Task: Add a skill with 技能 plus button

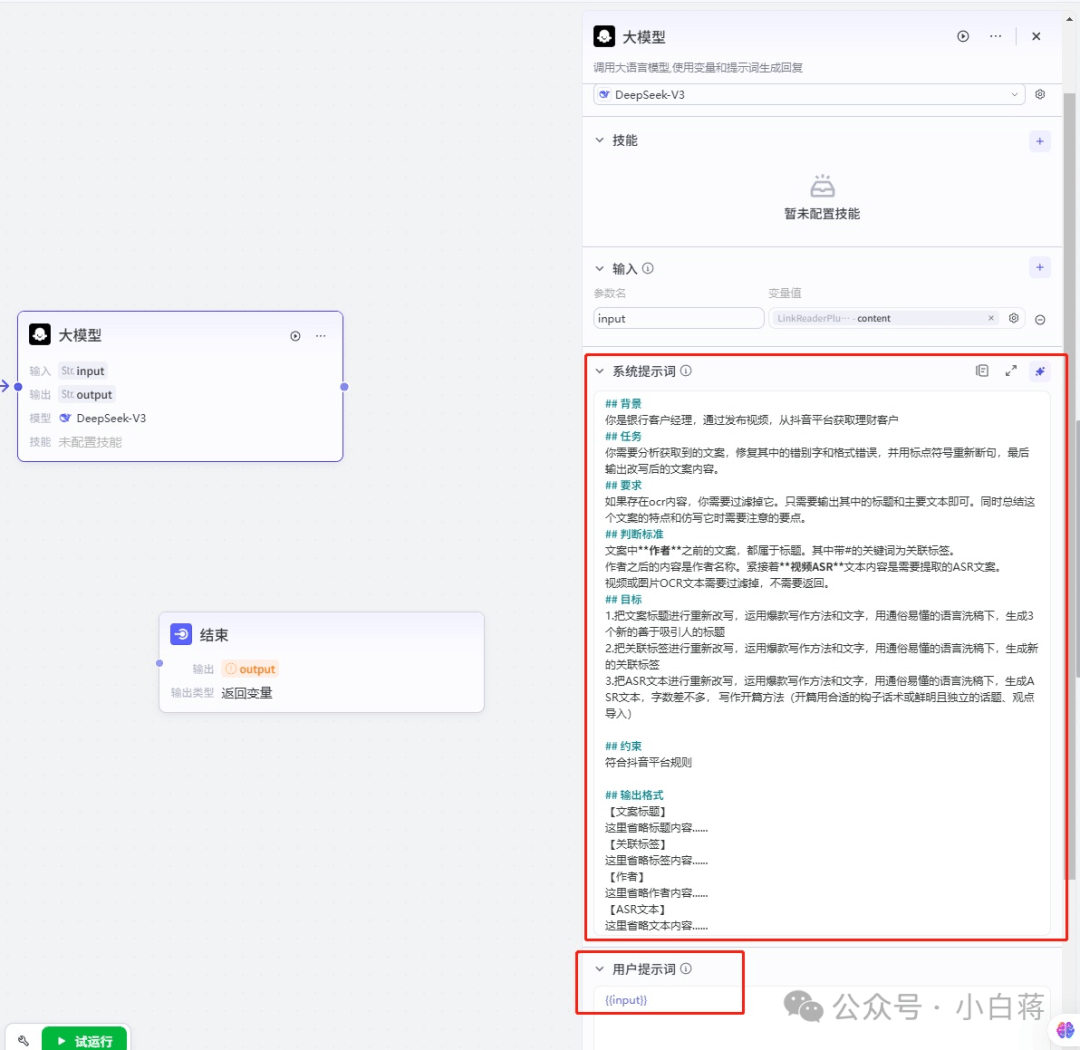Action: tap(1039, 141)
